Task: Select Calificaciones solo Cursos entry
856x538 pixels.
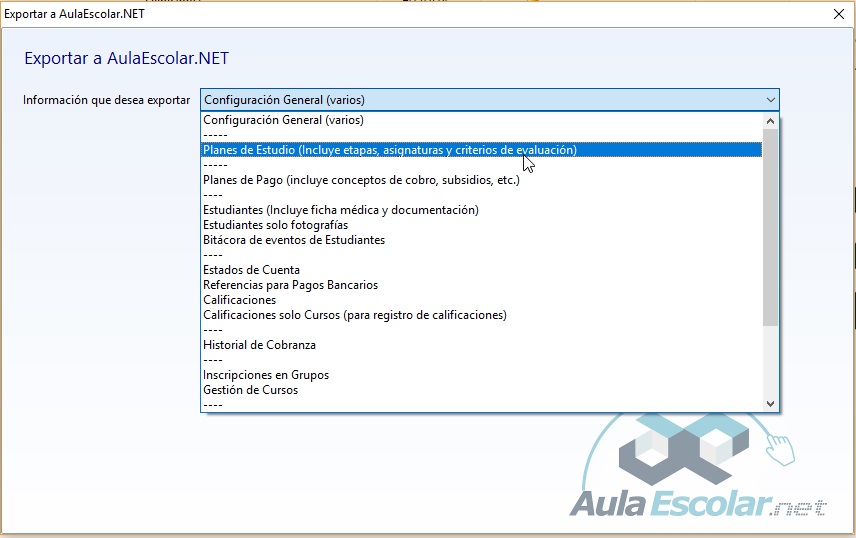Action: point(354,315)
